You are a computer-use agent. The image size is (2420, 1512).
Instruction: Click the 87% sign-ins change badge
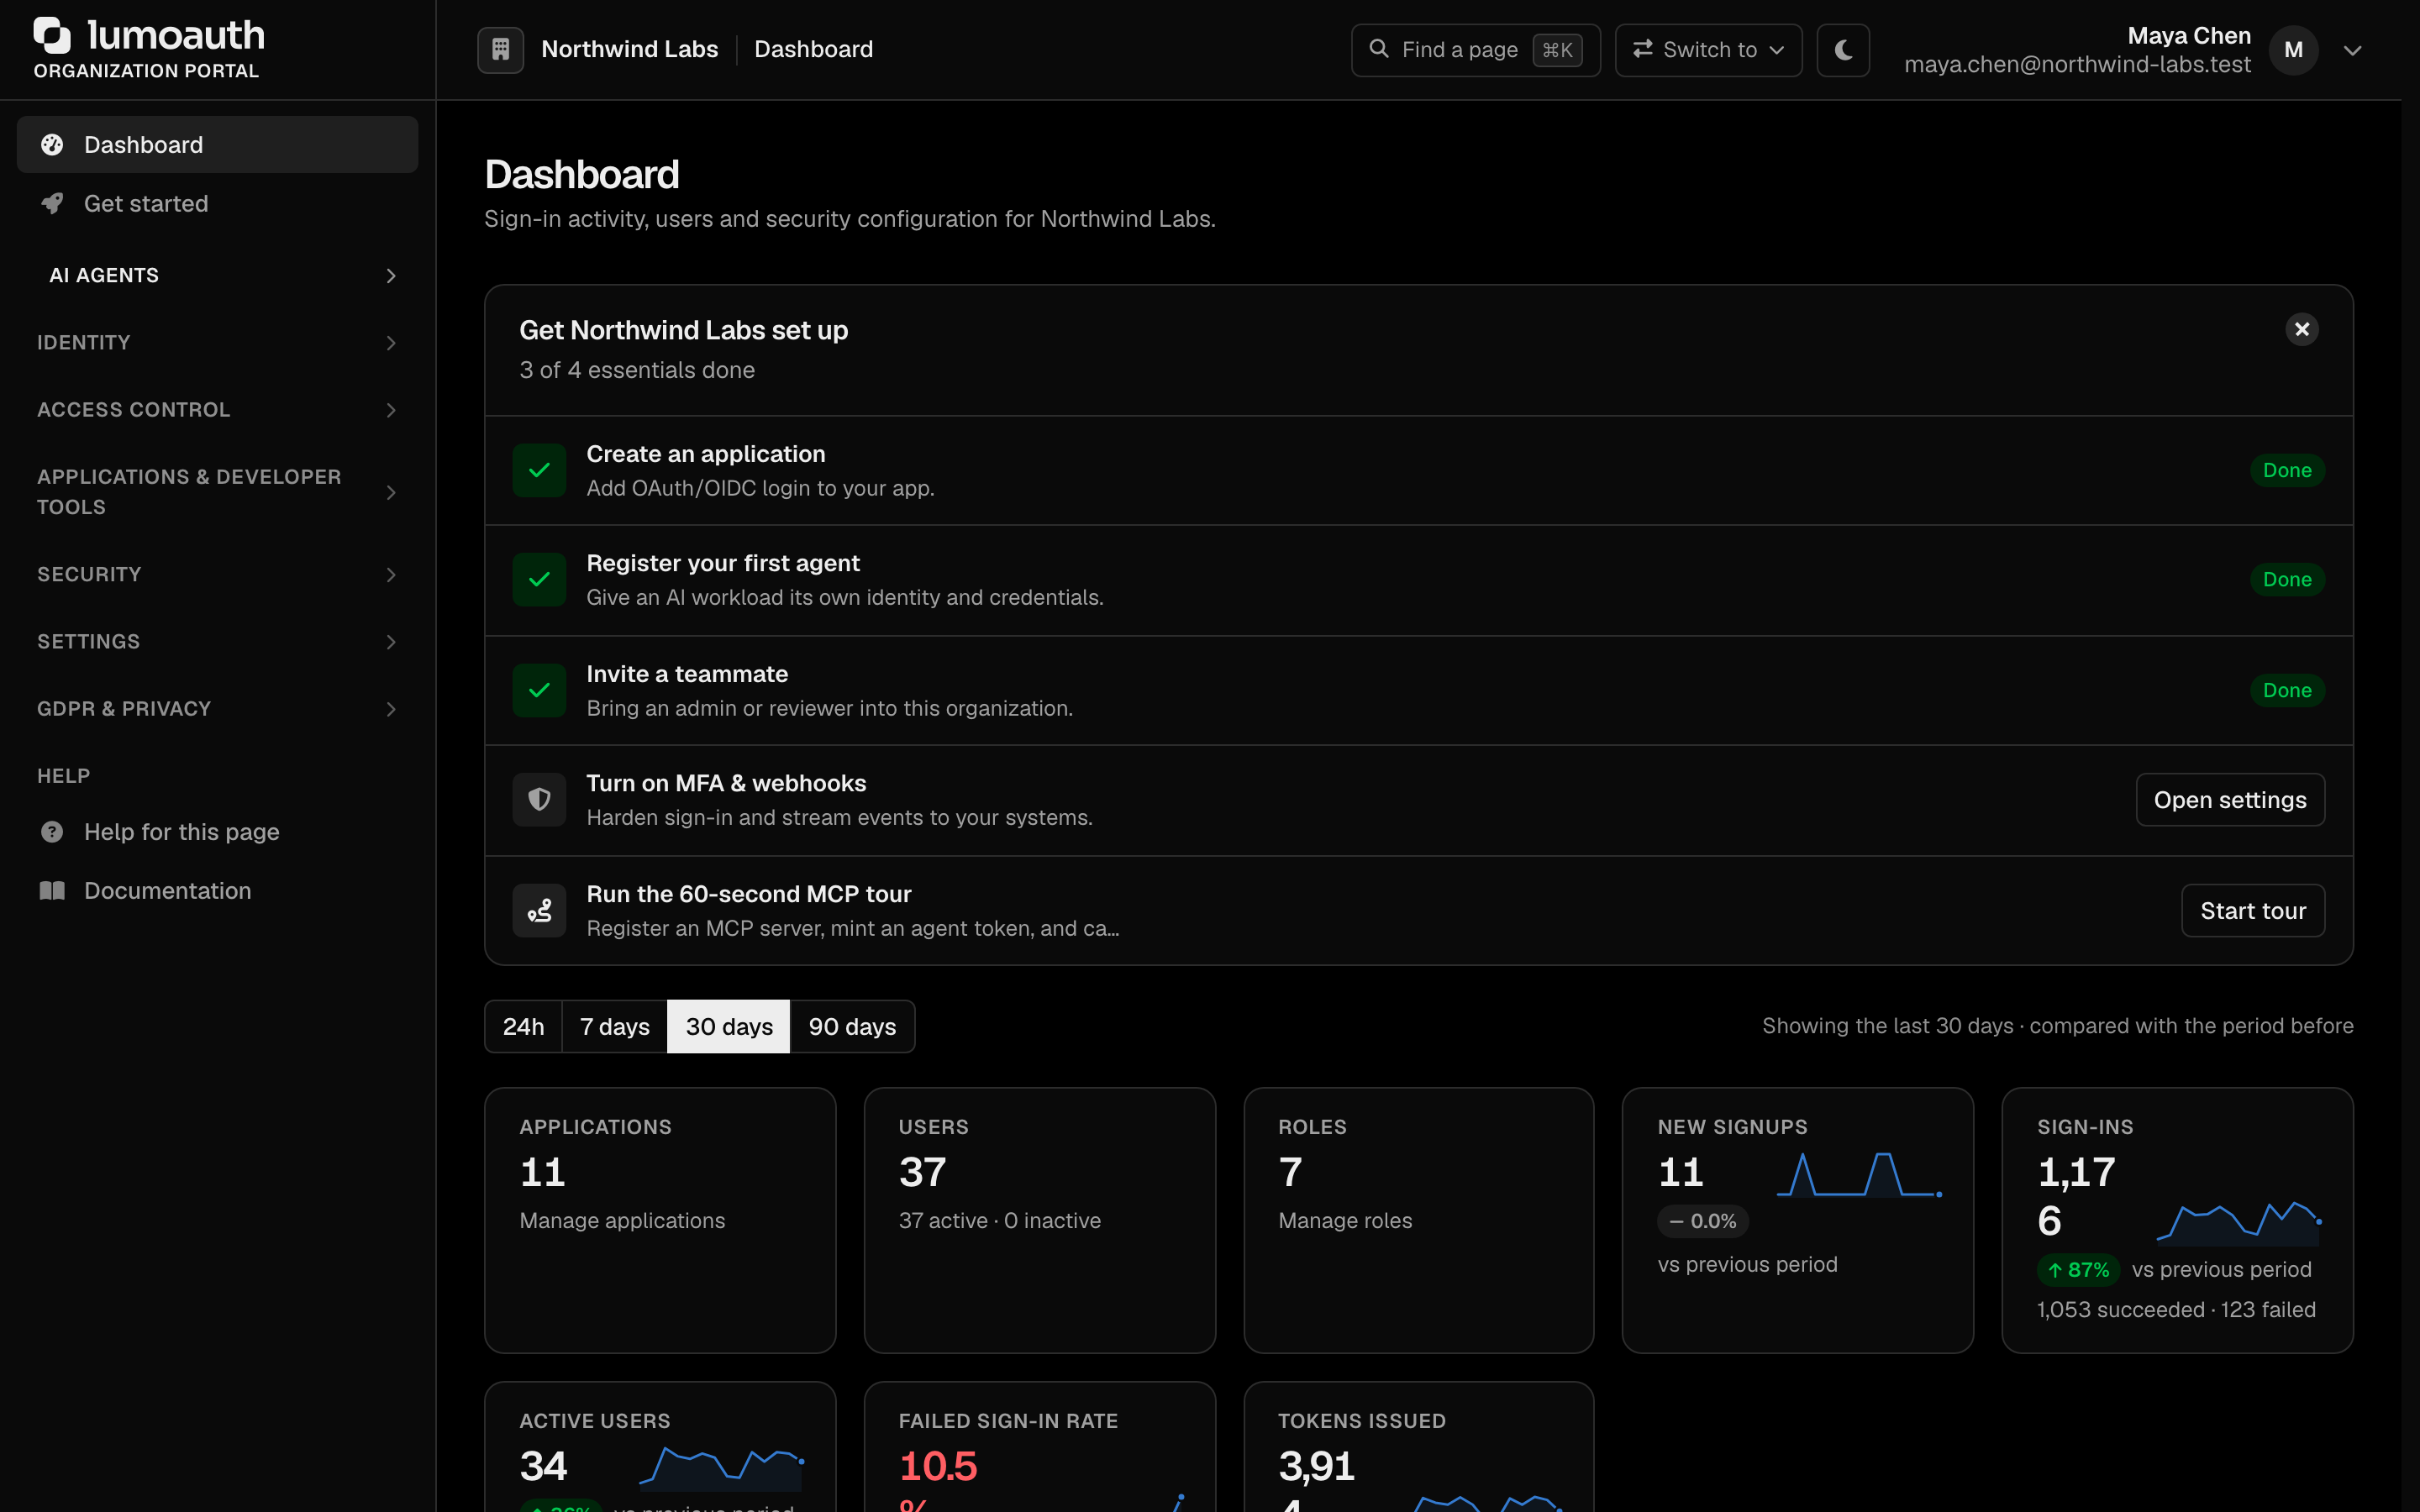2078,1270
